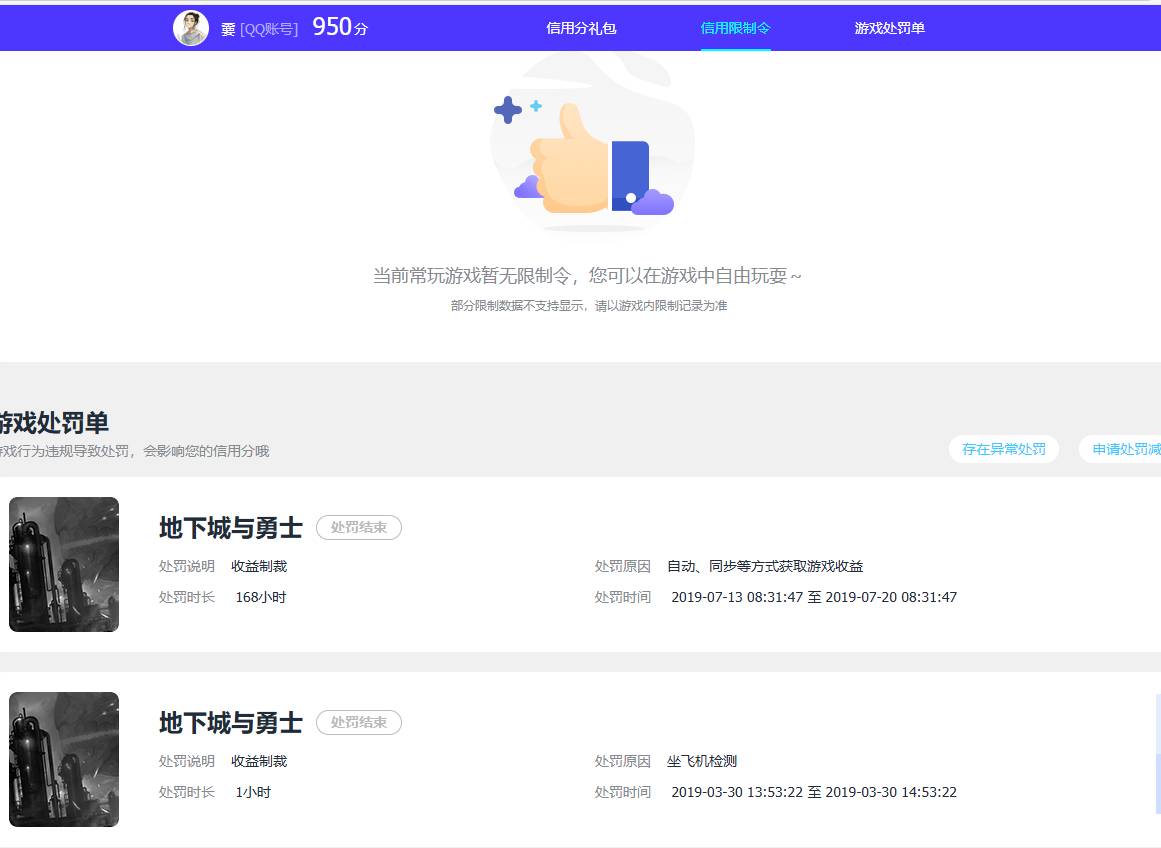Open the active 信用限制令 tab
The height and width of the screenshot is (848, 1161).
pyautogui.click(x=736, y=29)
